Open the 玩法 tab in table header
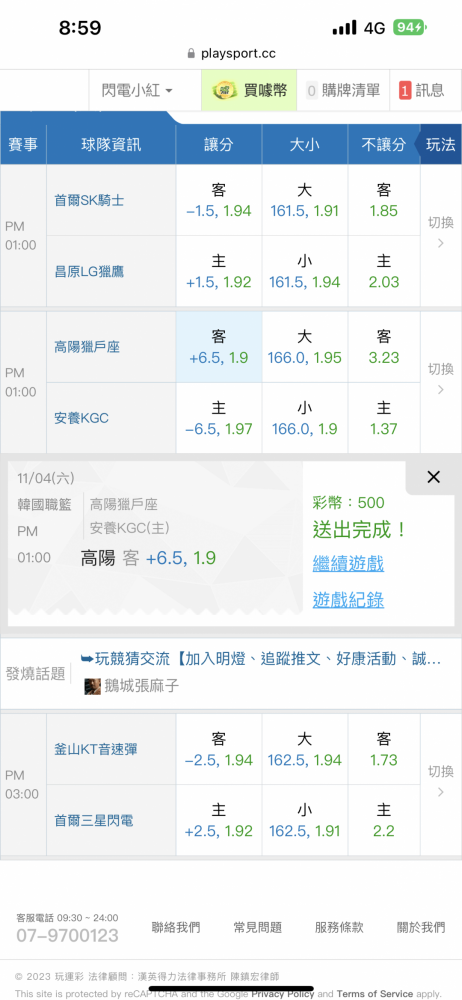 coord(440,145)
